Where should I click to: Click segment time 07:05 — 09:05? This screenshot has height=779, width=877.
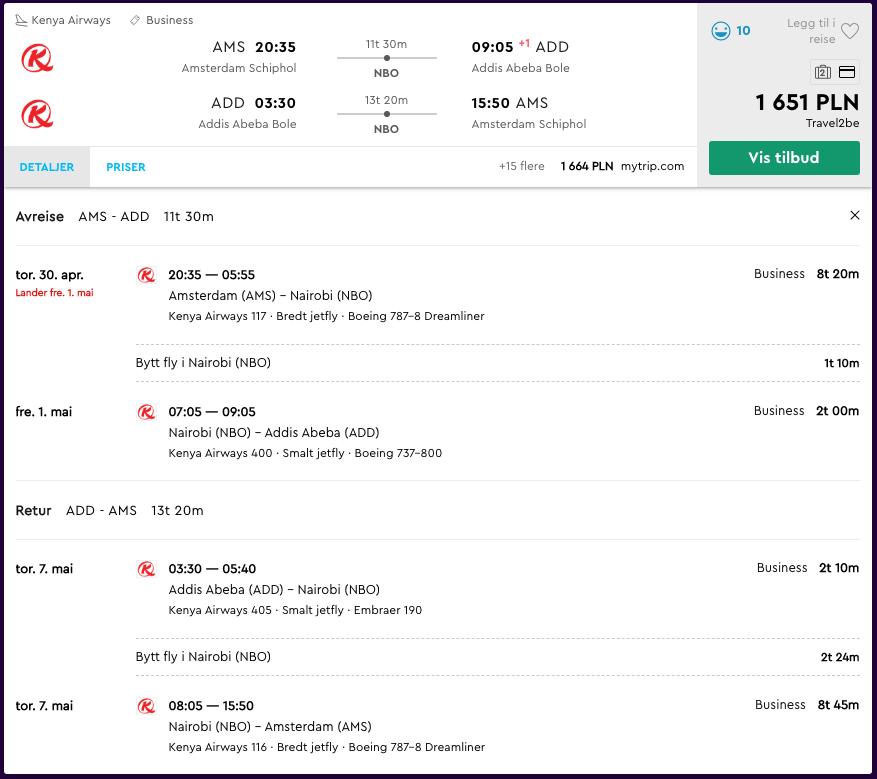point(212,412)
